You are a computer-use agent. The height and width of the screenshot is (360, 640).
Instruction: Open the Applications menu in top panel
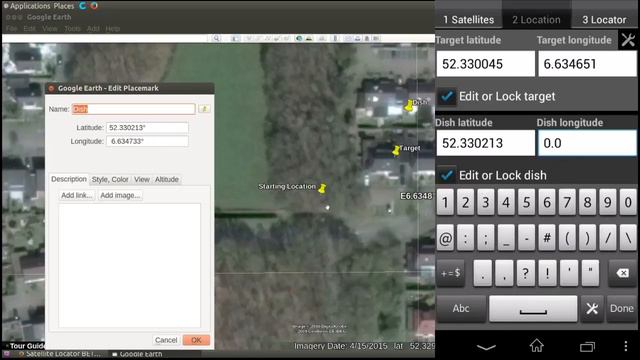click(x=30, y=6)
